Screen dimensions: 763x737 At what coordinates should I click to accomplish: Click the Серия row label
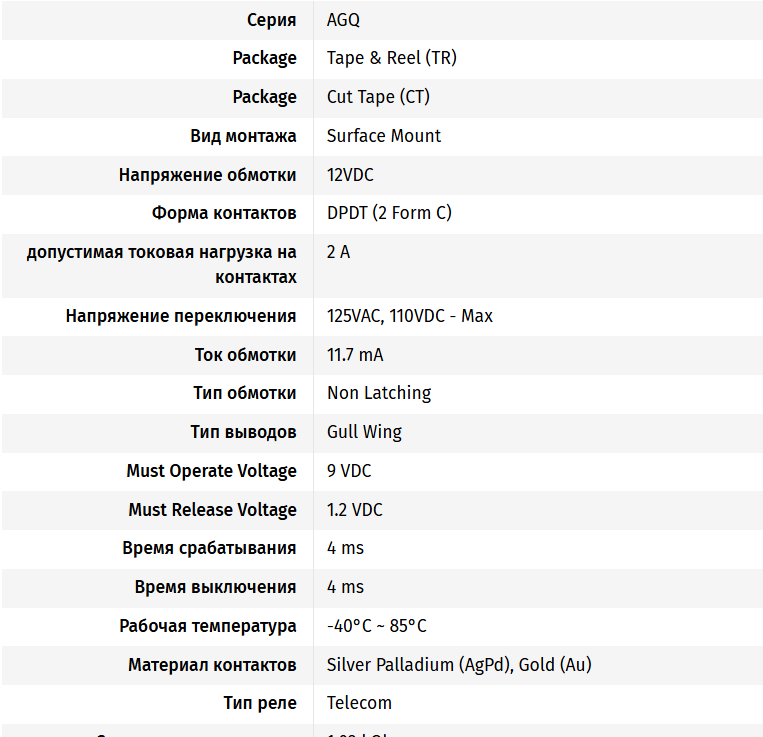pos(271,20)
